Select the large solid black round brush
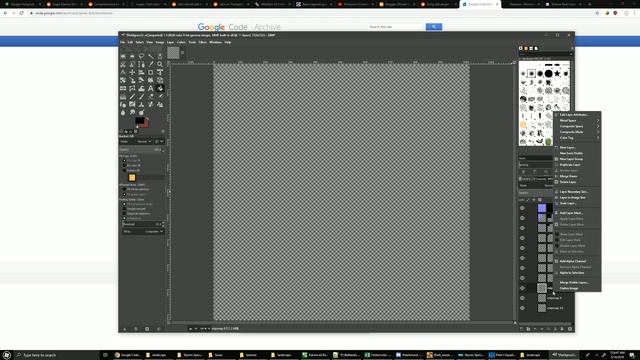 click(x=549, y=73)
